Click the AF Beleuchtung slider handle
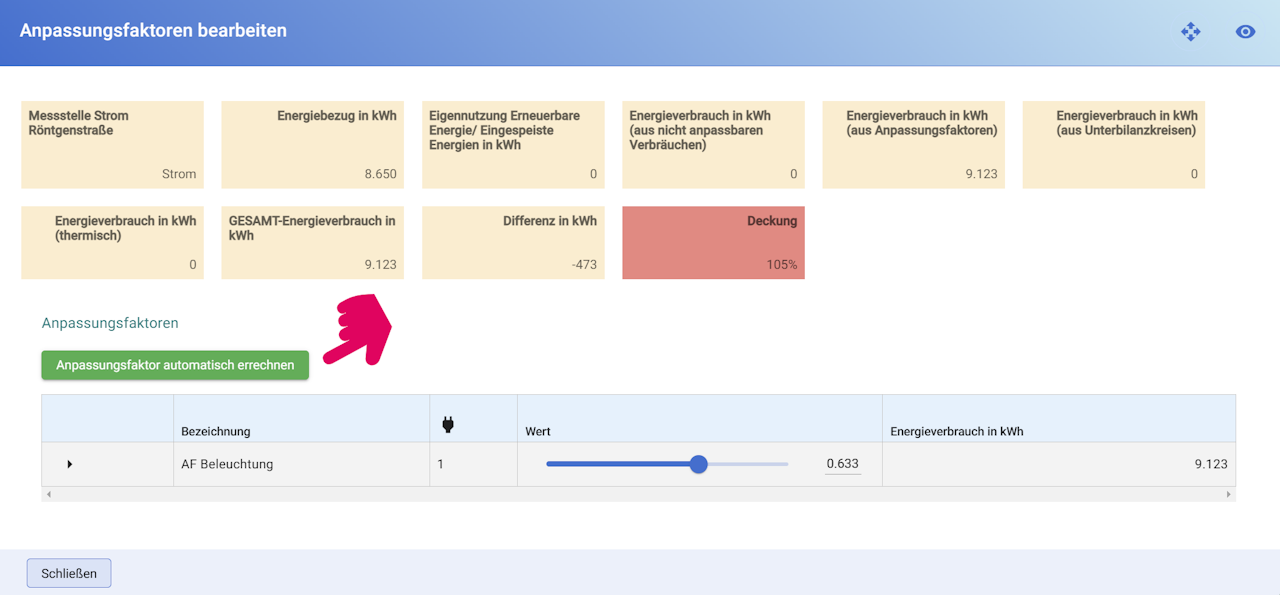Image resolution: width=1280 pixels, height=595 pixels. (699, 464)
